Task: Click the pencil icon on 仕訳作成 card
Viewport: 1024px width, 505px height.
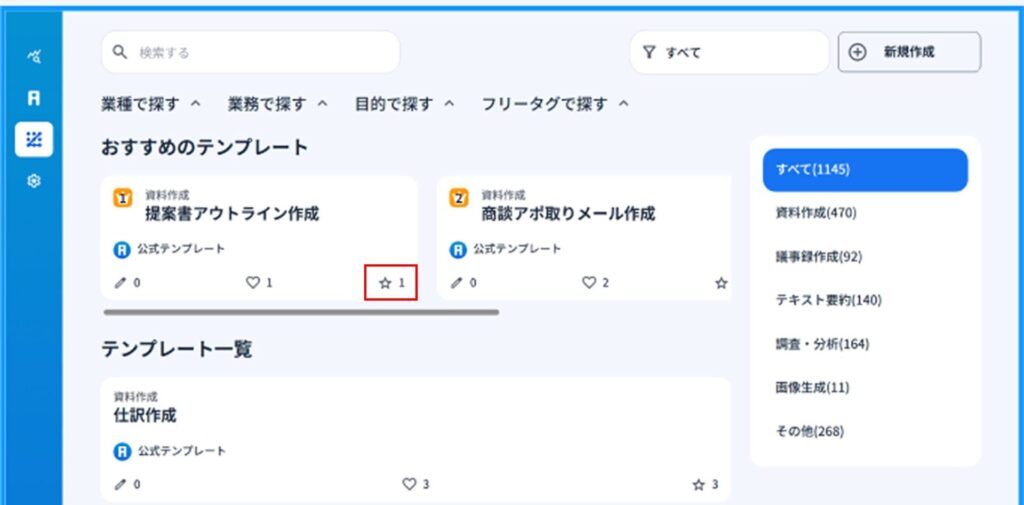Action: click(x=121, y=484)
